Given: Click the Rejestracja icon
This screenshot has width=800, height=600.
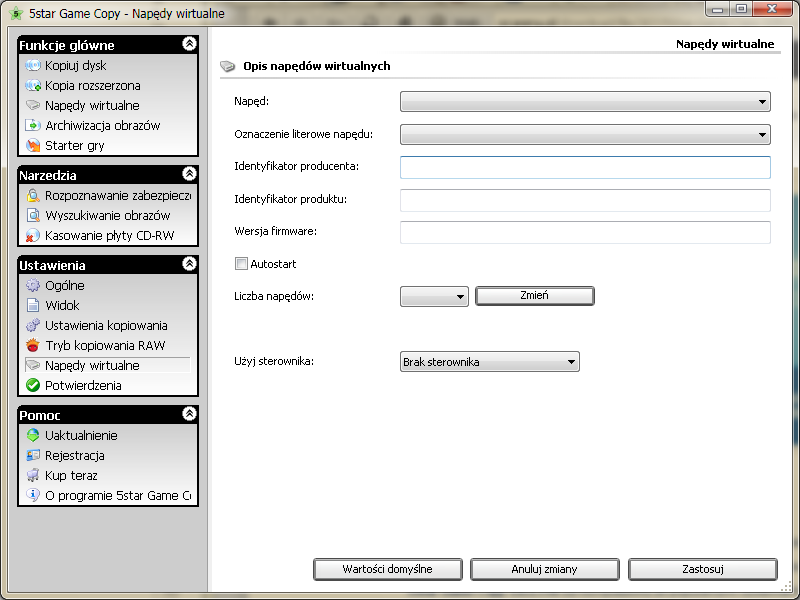Looking at the screenshot, I should (33, 455).
